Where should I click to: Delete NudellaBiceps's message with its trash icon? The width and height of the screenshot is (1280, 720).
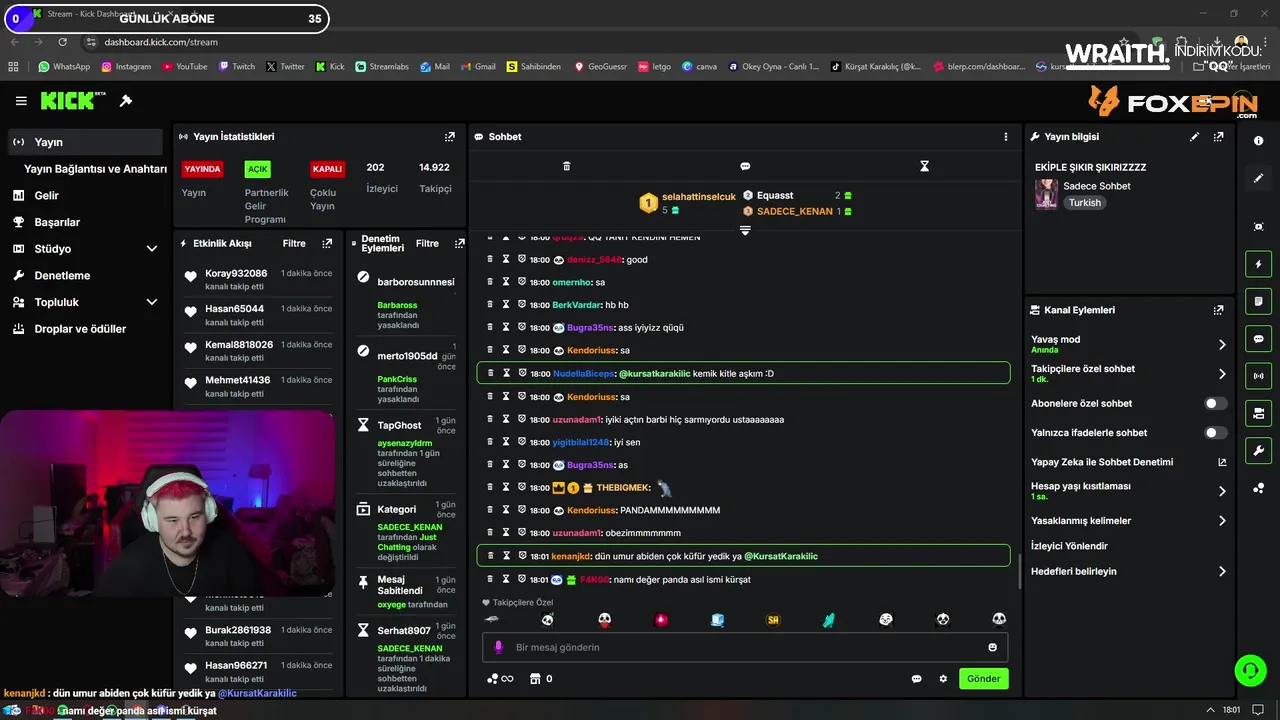coord(490,373)
